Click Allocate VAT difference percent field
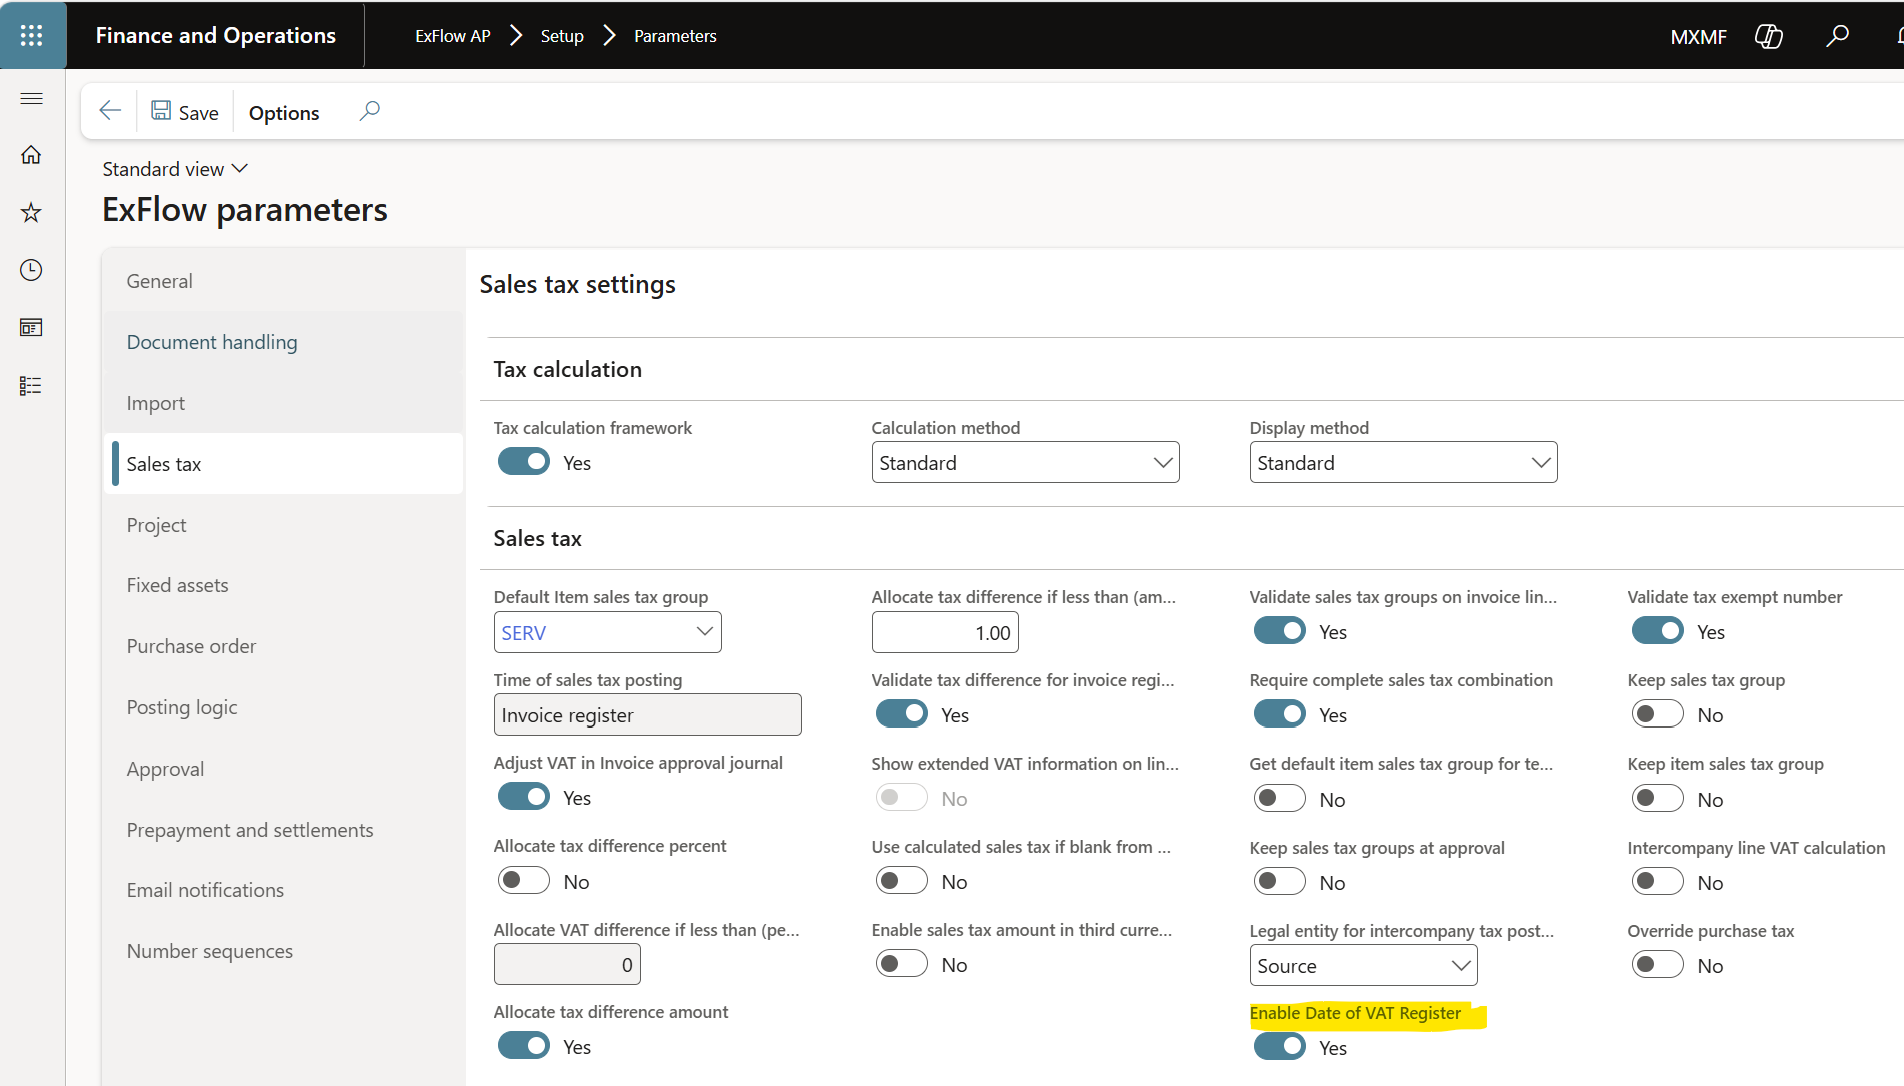This screenshot has width=1904, height=1086. [567, 965]
